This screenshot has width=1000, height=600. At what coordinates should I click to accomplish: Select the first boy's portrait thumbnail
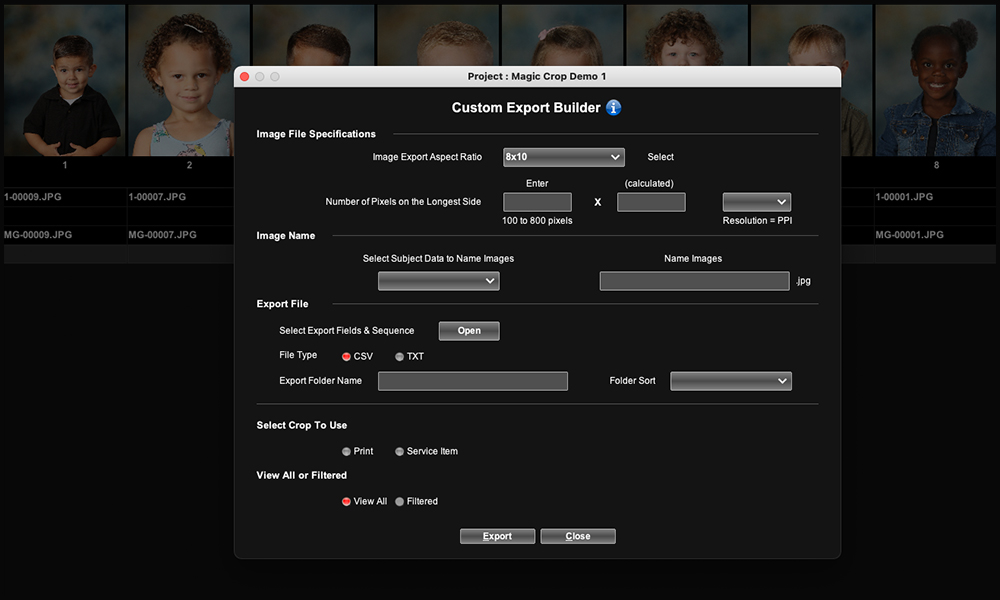coord(64,80)
